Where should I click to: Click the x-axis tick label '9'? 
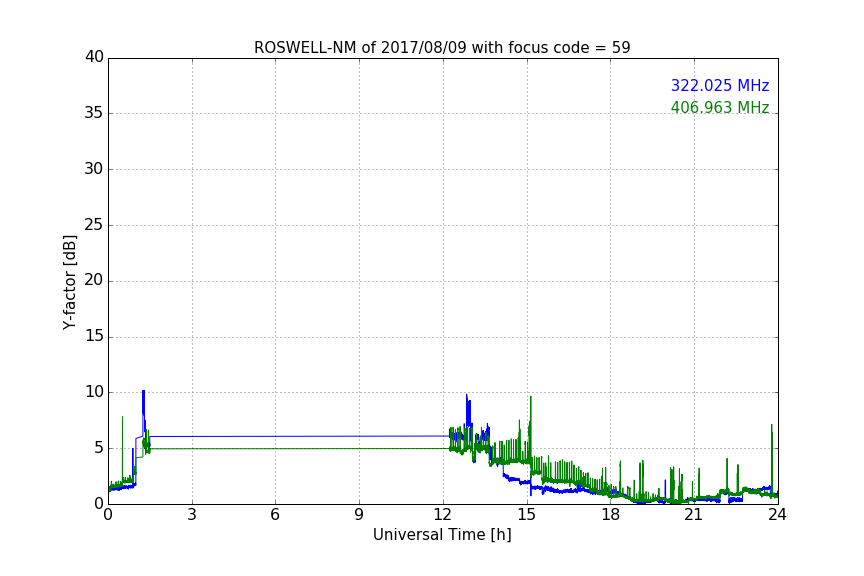pyautogui.click(x=359, y=515)
